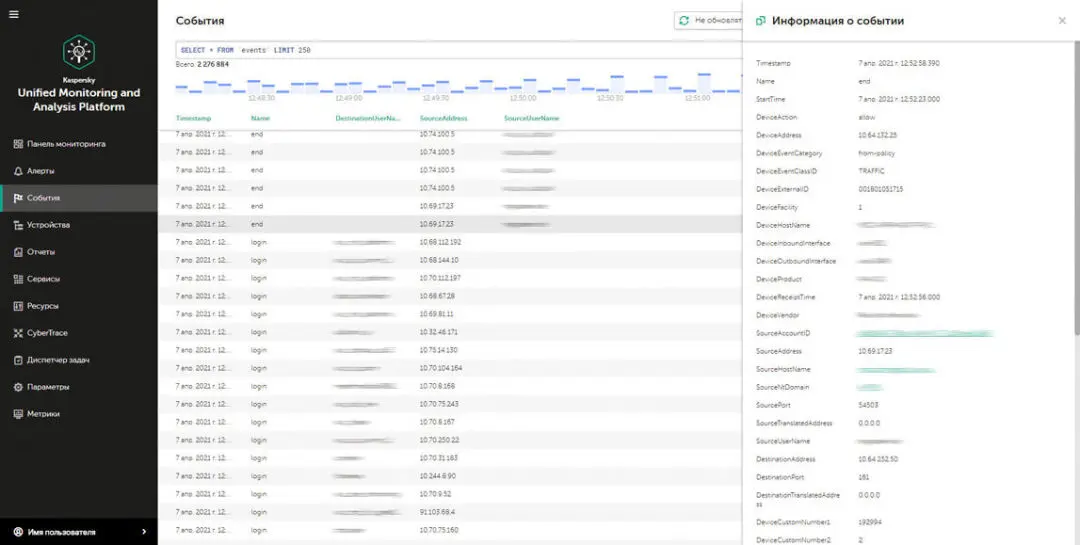Sort by Name column header

tap(260, 119)
